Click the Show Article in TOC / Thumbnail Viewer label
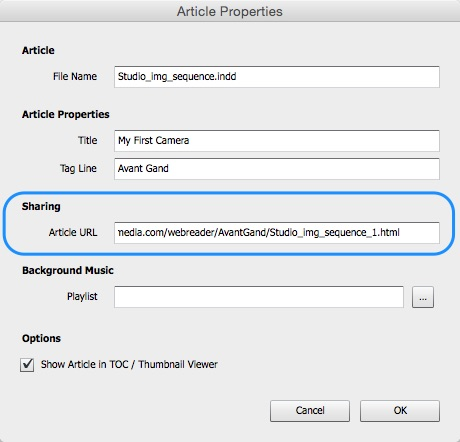The image size is (460, 442). (129, 364)
